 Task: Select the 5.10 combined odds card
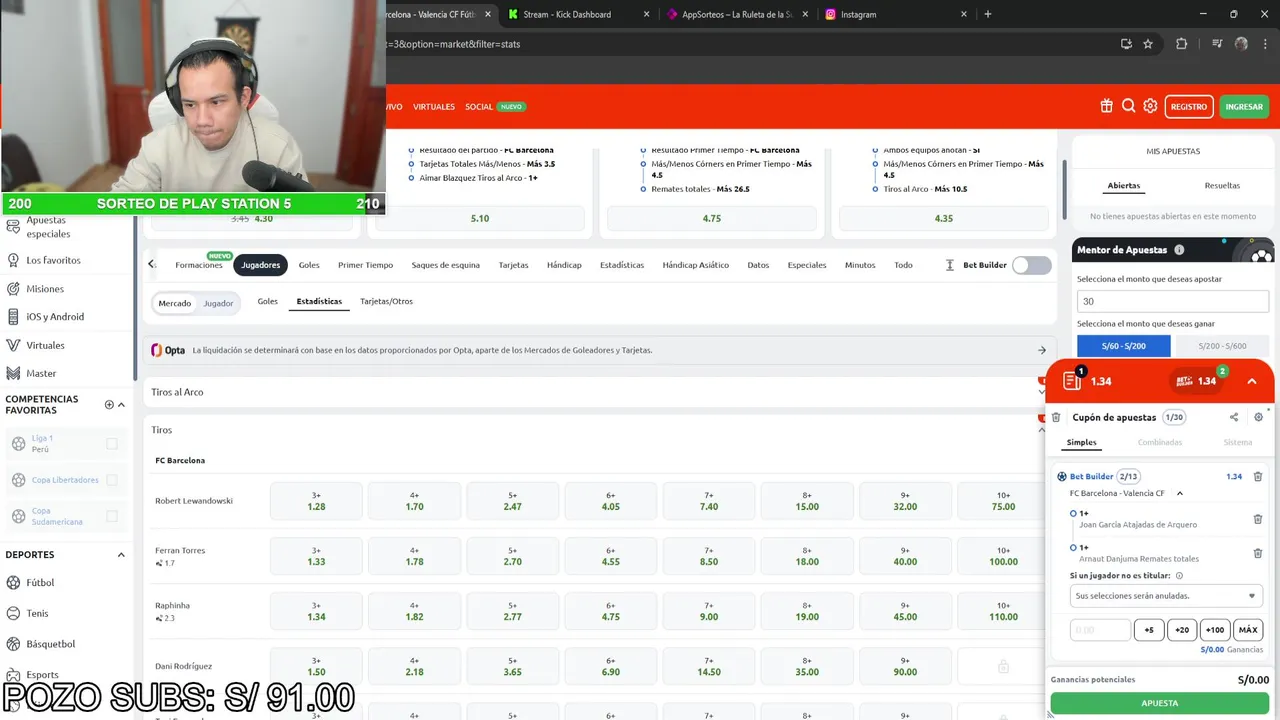[x=480, y=218]
